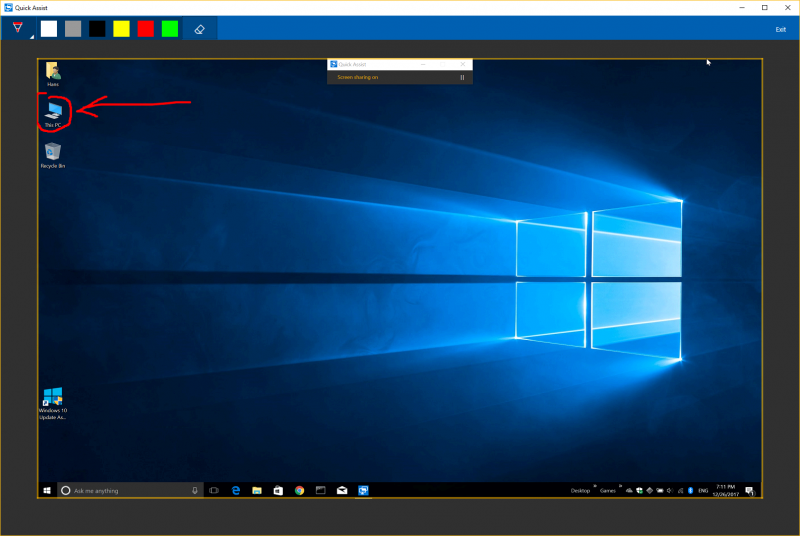Click the diamond-shaped tray icon
Screen dimensions: 800x536
tap(649, 491)
